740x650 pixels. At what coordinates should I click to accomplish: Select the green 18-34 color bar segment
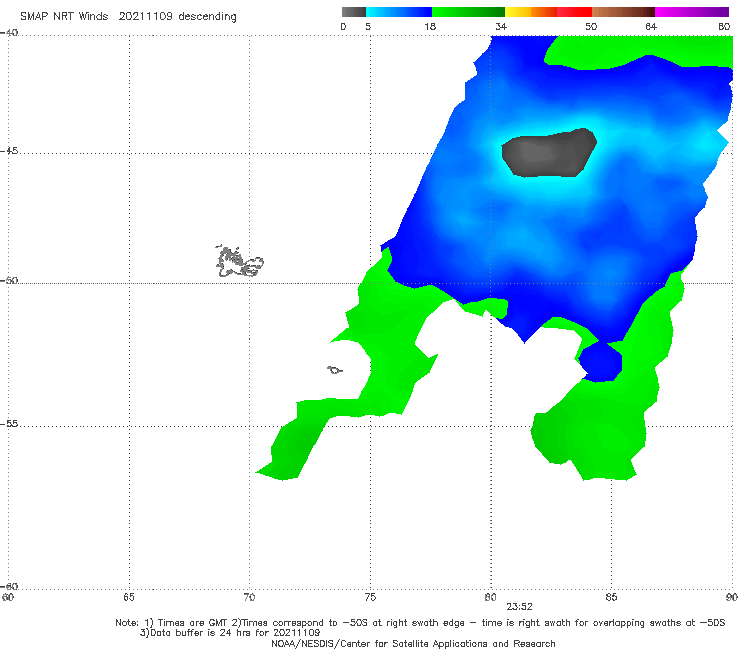[468, 12]
